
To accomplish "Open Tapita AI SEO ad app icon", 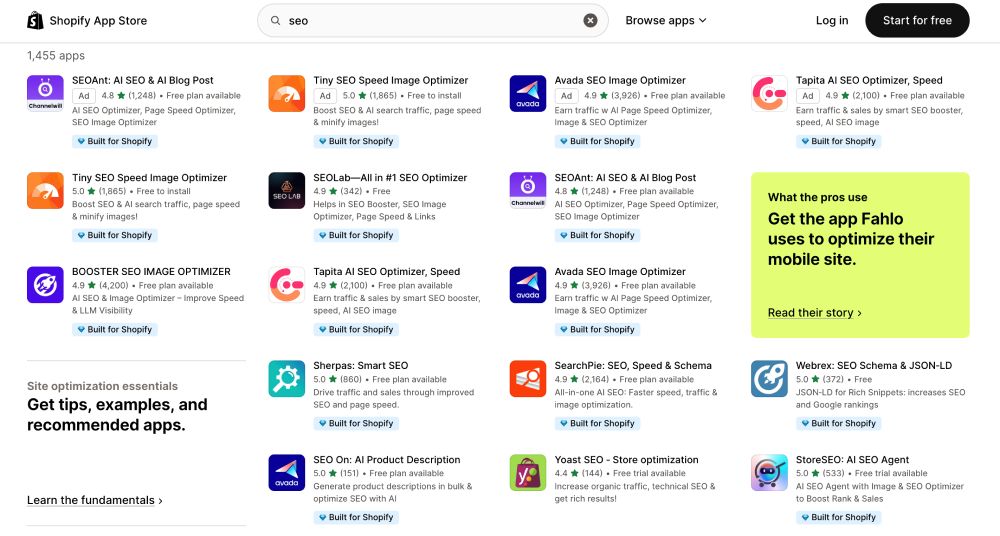I will coord(769,93).
